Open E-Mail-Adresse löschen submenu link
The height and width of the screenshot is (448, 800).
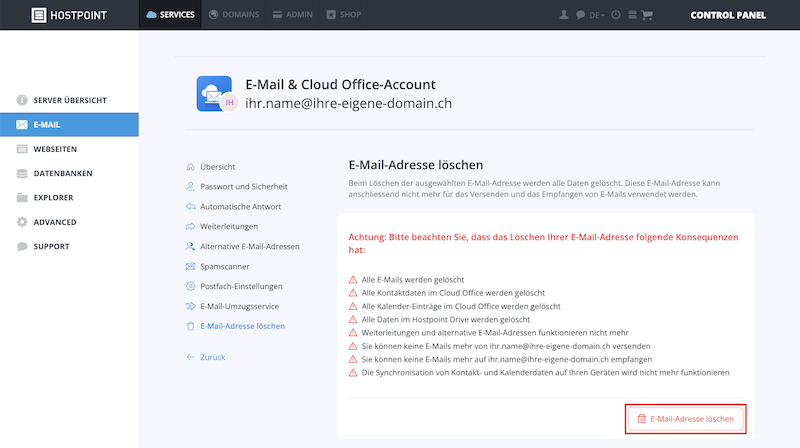[242, 326]
